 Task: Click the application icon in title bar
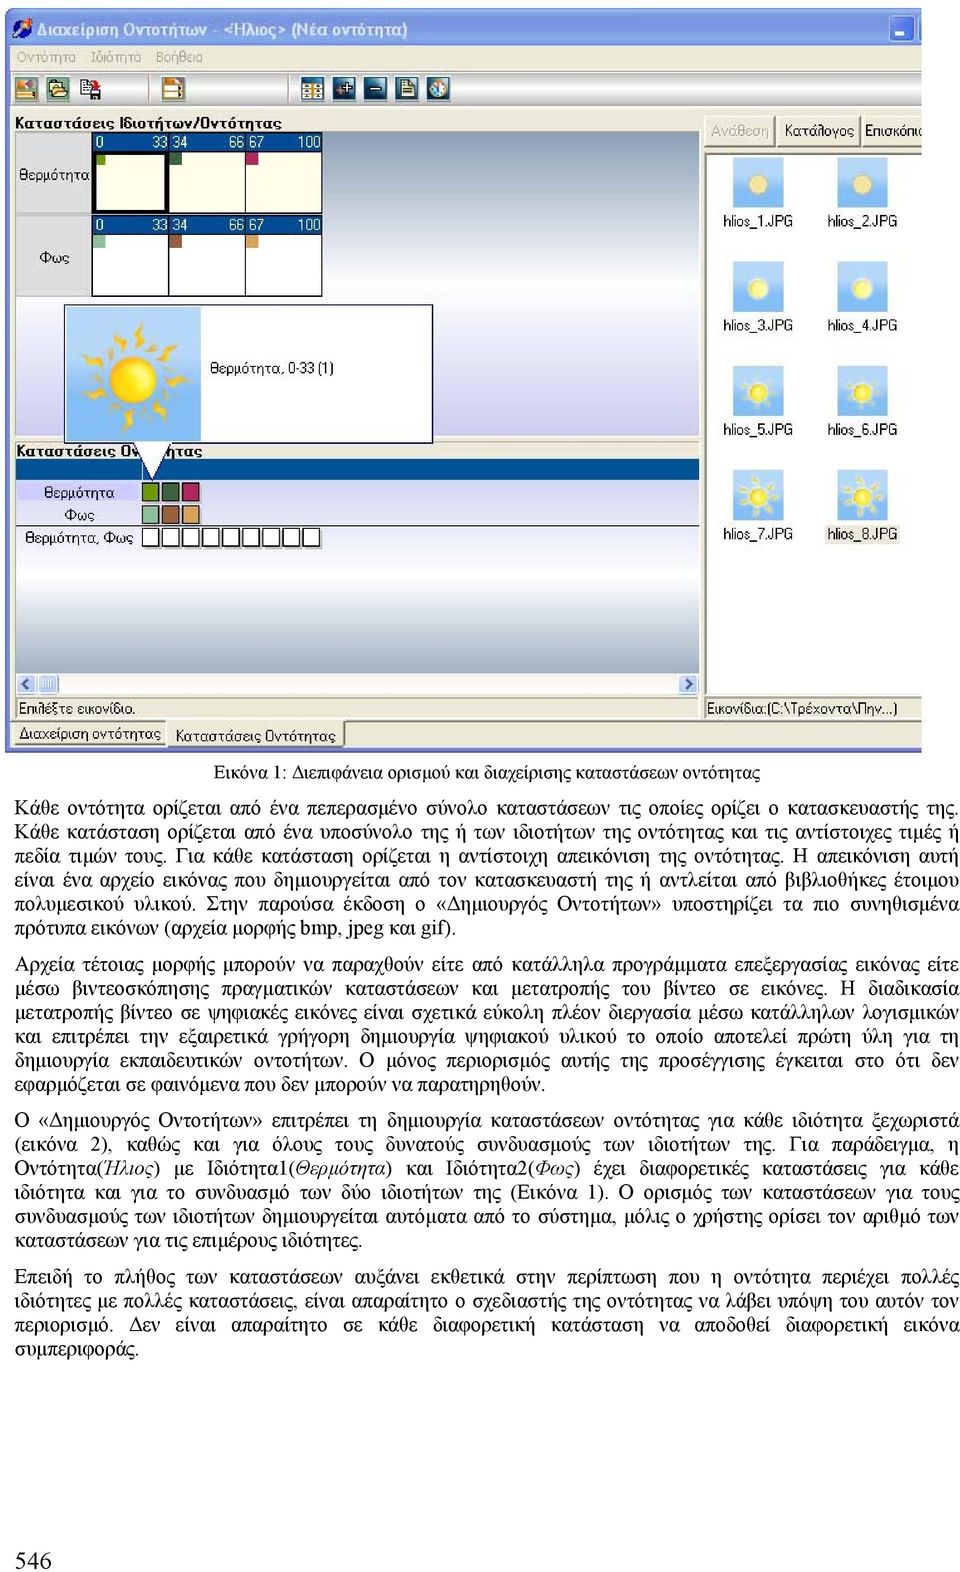(x=22, y=29)
